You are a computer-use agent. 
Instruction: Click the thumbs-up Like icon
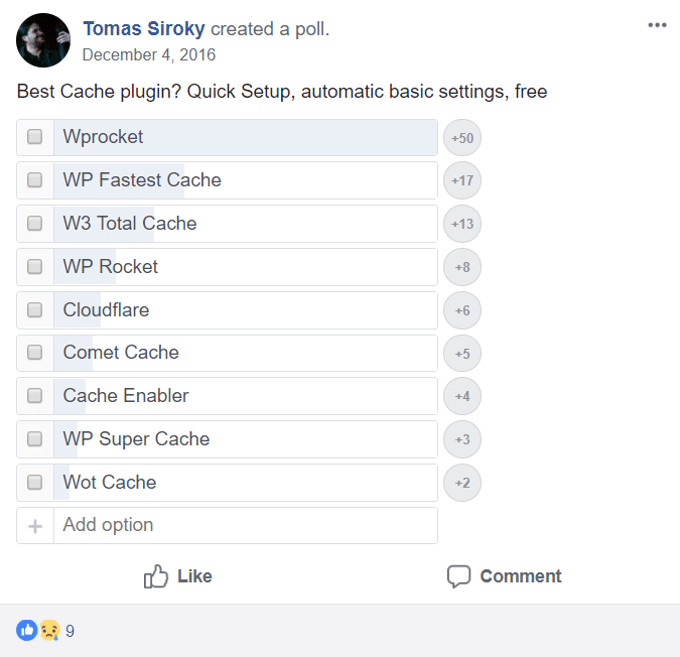click(x=156, y=576)
